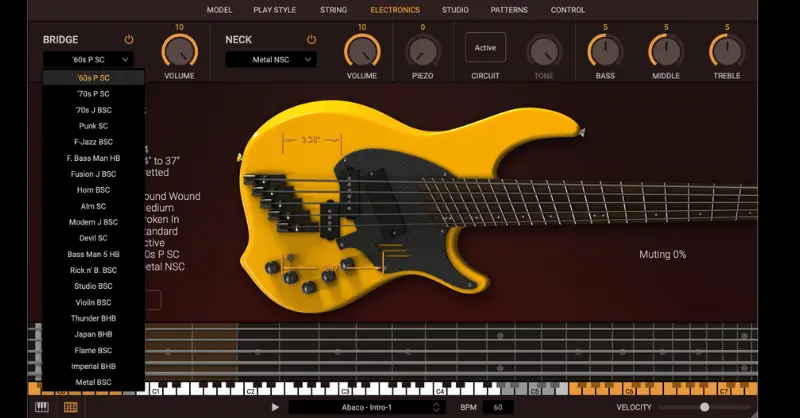Click the VELOCITY slider handle
800x418 pixels.
click(x=705, y=407)
